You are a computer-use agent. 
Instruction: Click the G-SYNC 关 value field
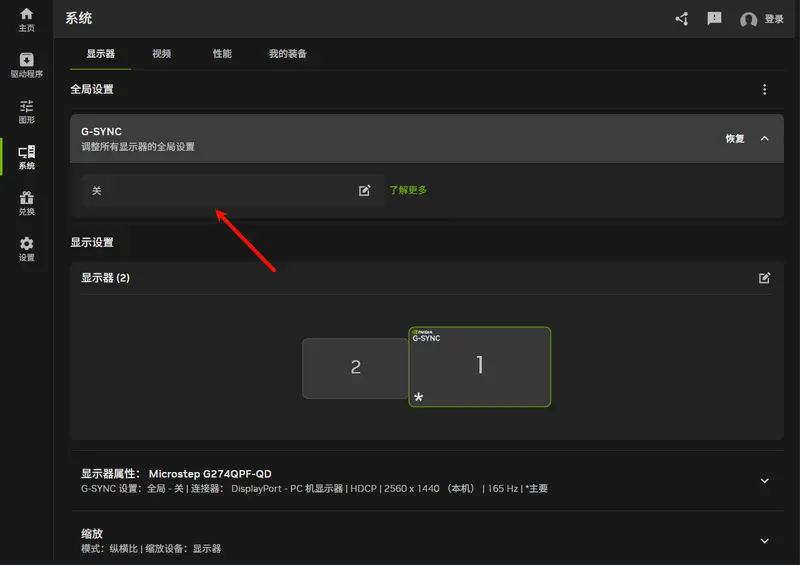click(x=232, y=190)
